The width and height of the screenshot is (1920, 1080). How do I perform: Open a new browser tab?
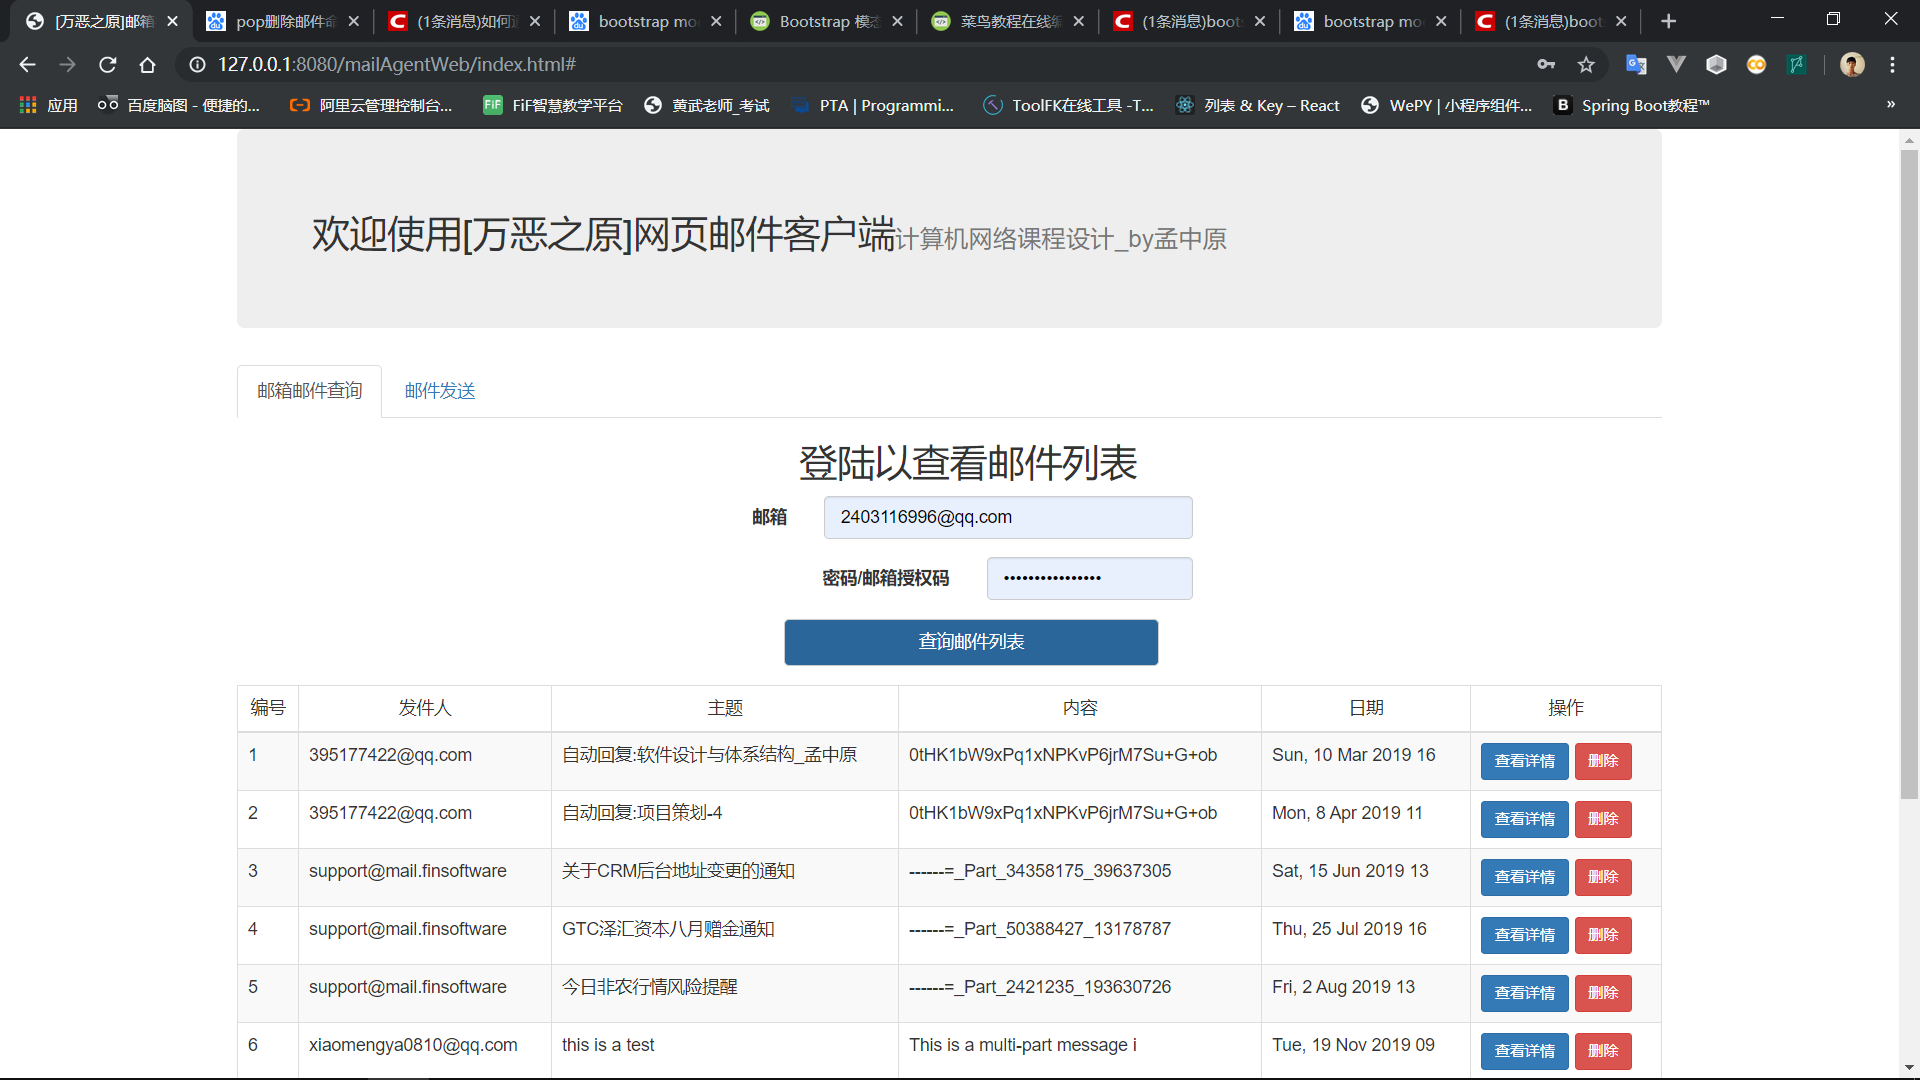pyautogui.click(x=1668, y=21)
